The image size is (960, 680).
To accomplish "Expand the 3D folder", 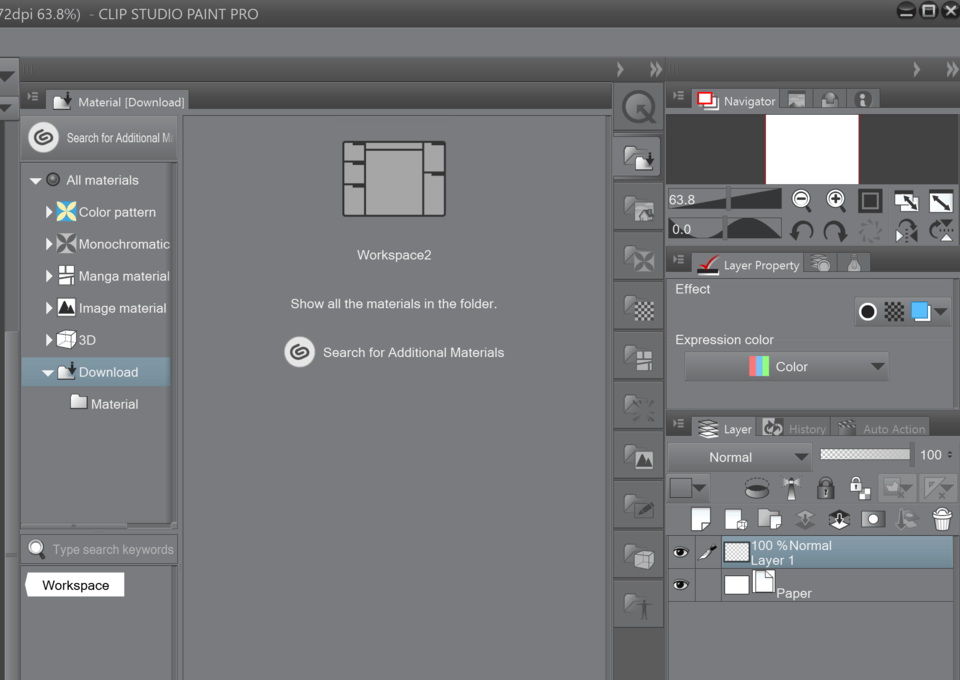I will click(49, 340).
